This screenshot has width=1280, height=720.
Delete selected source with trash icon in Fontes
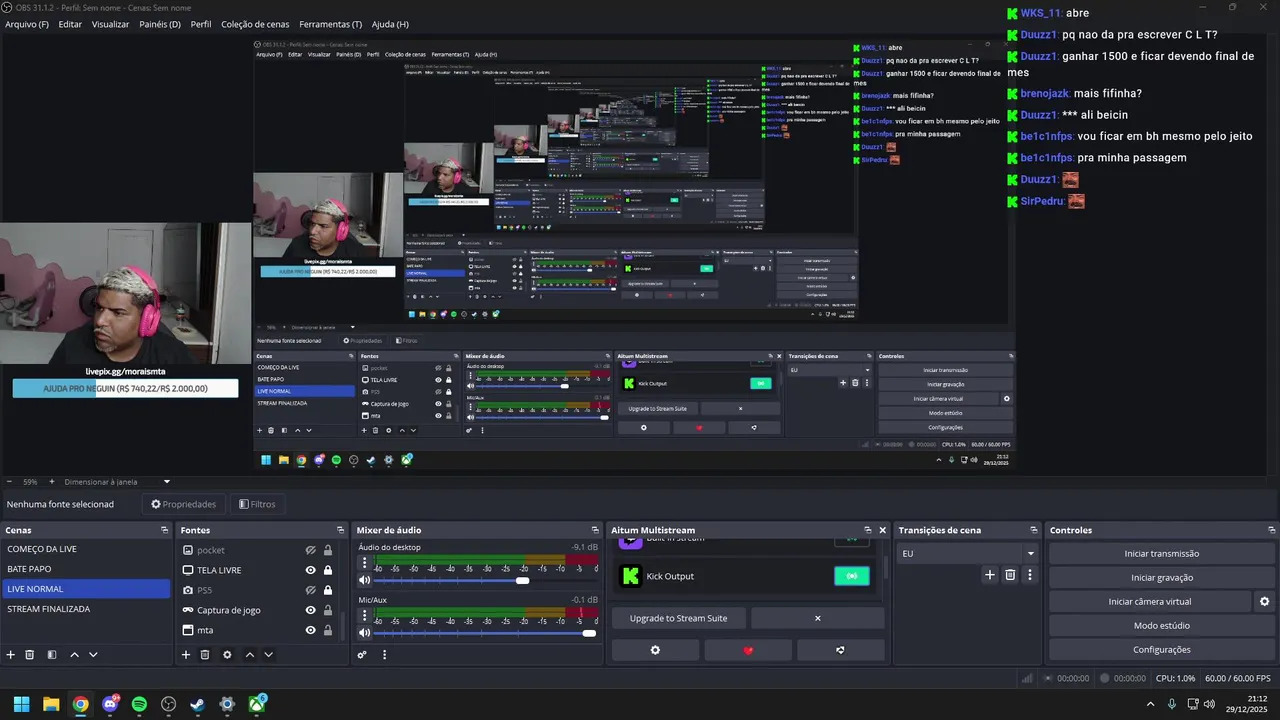pos(205,655)
